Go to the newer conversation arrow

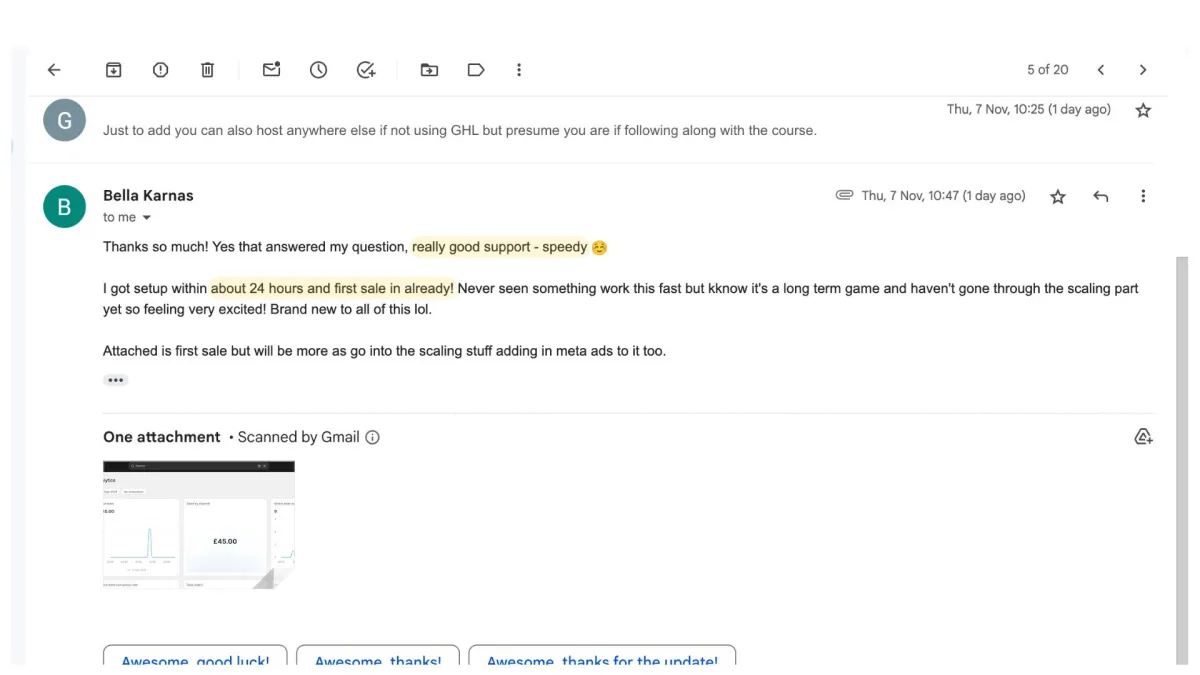(1100, 70)
